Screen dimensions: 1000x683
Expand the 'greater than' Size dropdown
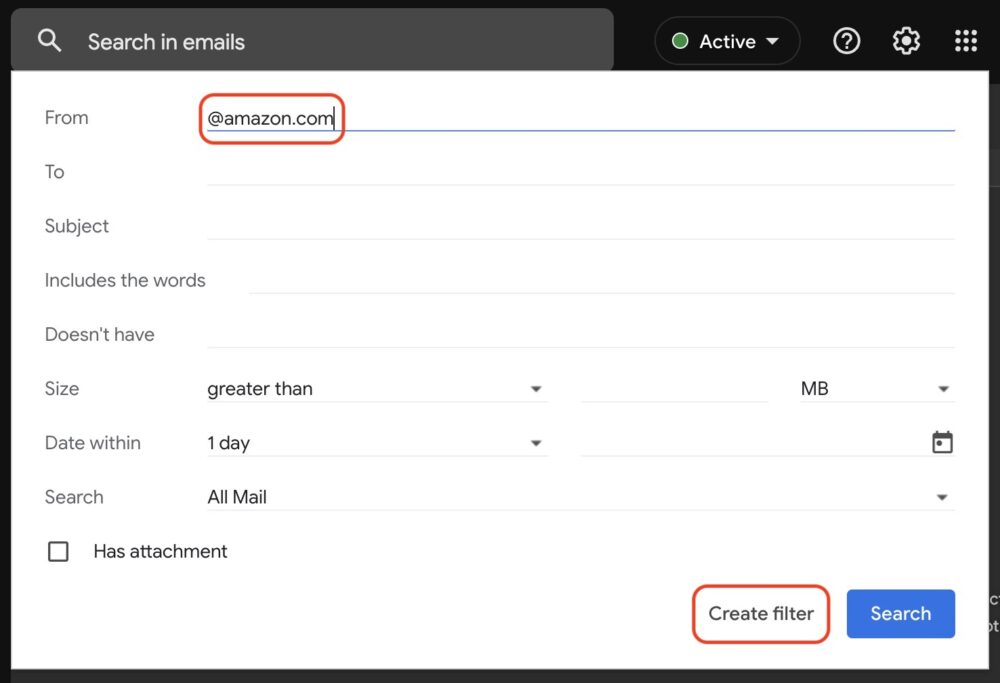pos(376,389)
